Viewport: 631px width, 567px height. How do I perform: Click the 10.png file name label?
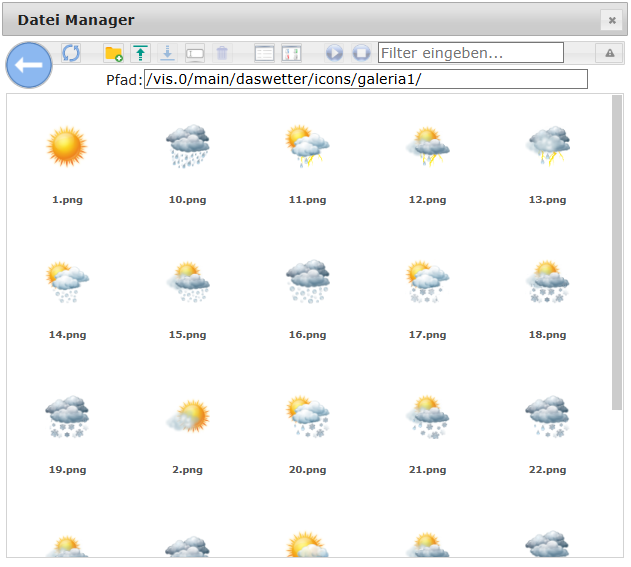188,200
